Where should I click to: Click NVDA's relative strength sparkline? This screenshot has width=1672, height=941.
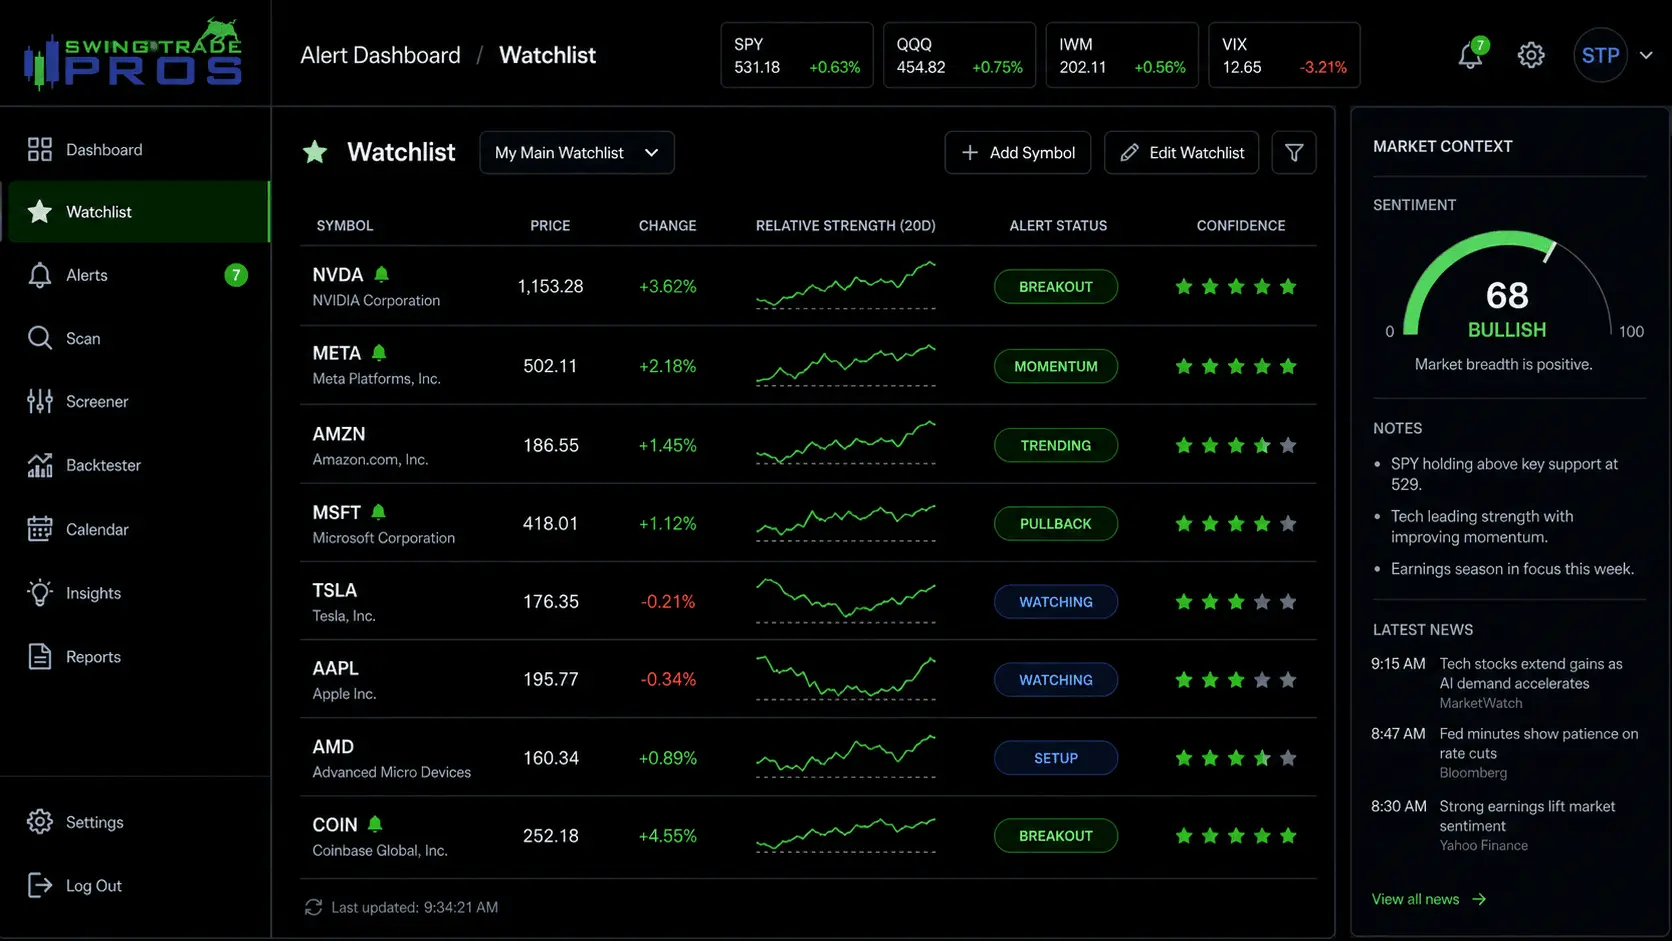coord(846,285)
